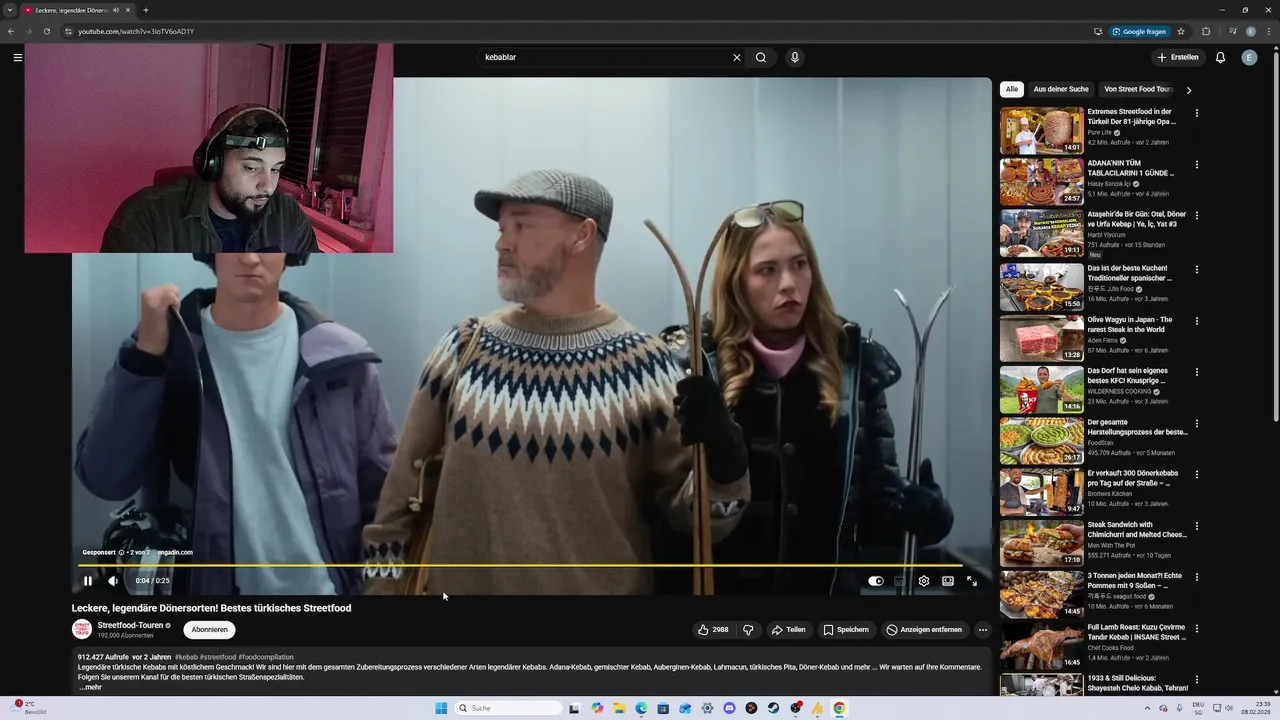Viewport: 1280px width, 720px height.
Task: Open options for Olive Wagyu in Japan video
Action: [1197, 321]
